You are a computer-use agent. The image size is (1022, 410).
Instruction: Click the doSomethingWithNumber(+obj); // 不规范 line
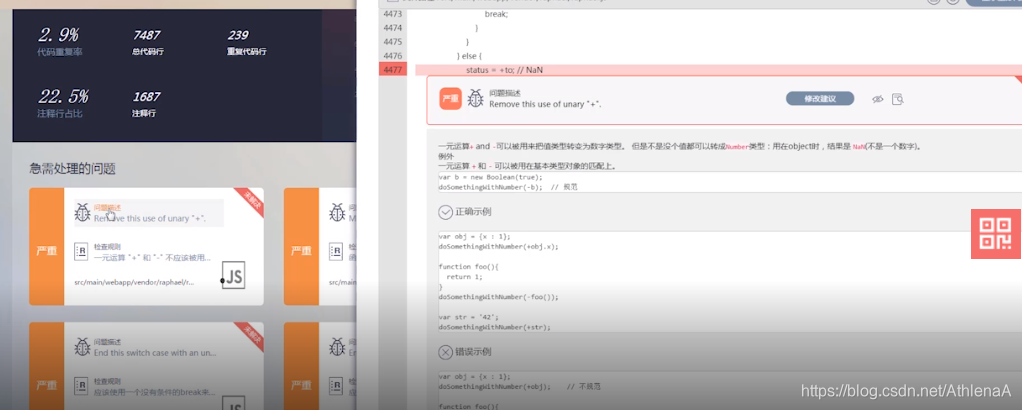pos(519,387)
